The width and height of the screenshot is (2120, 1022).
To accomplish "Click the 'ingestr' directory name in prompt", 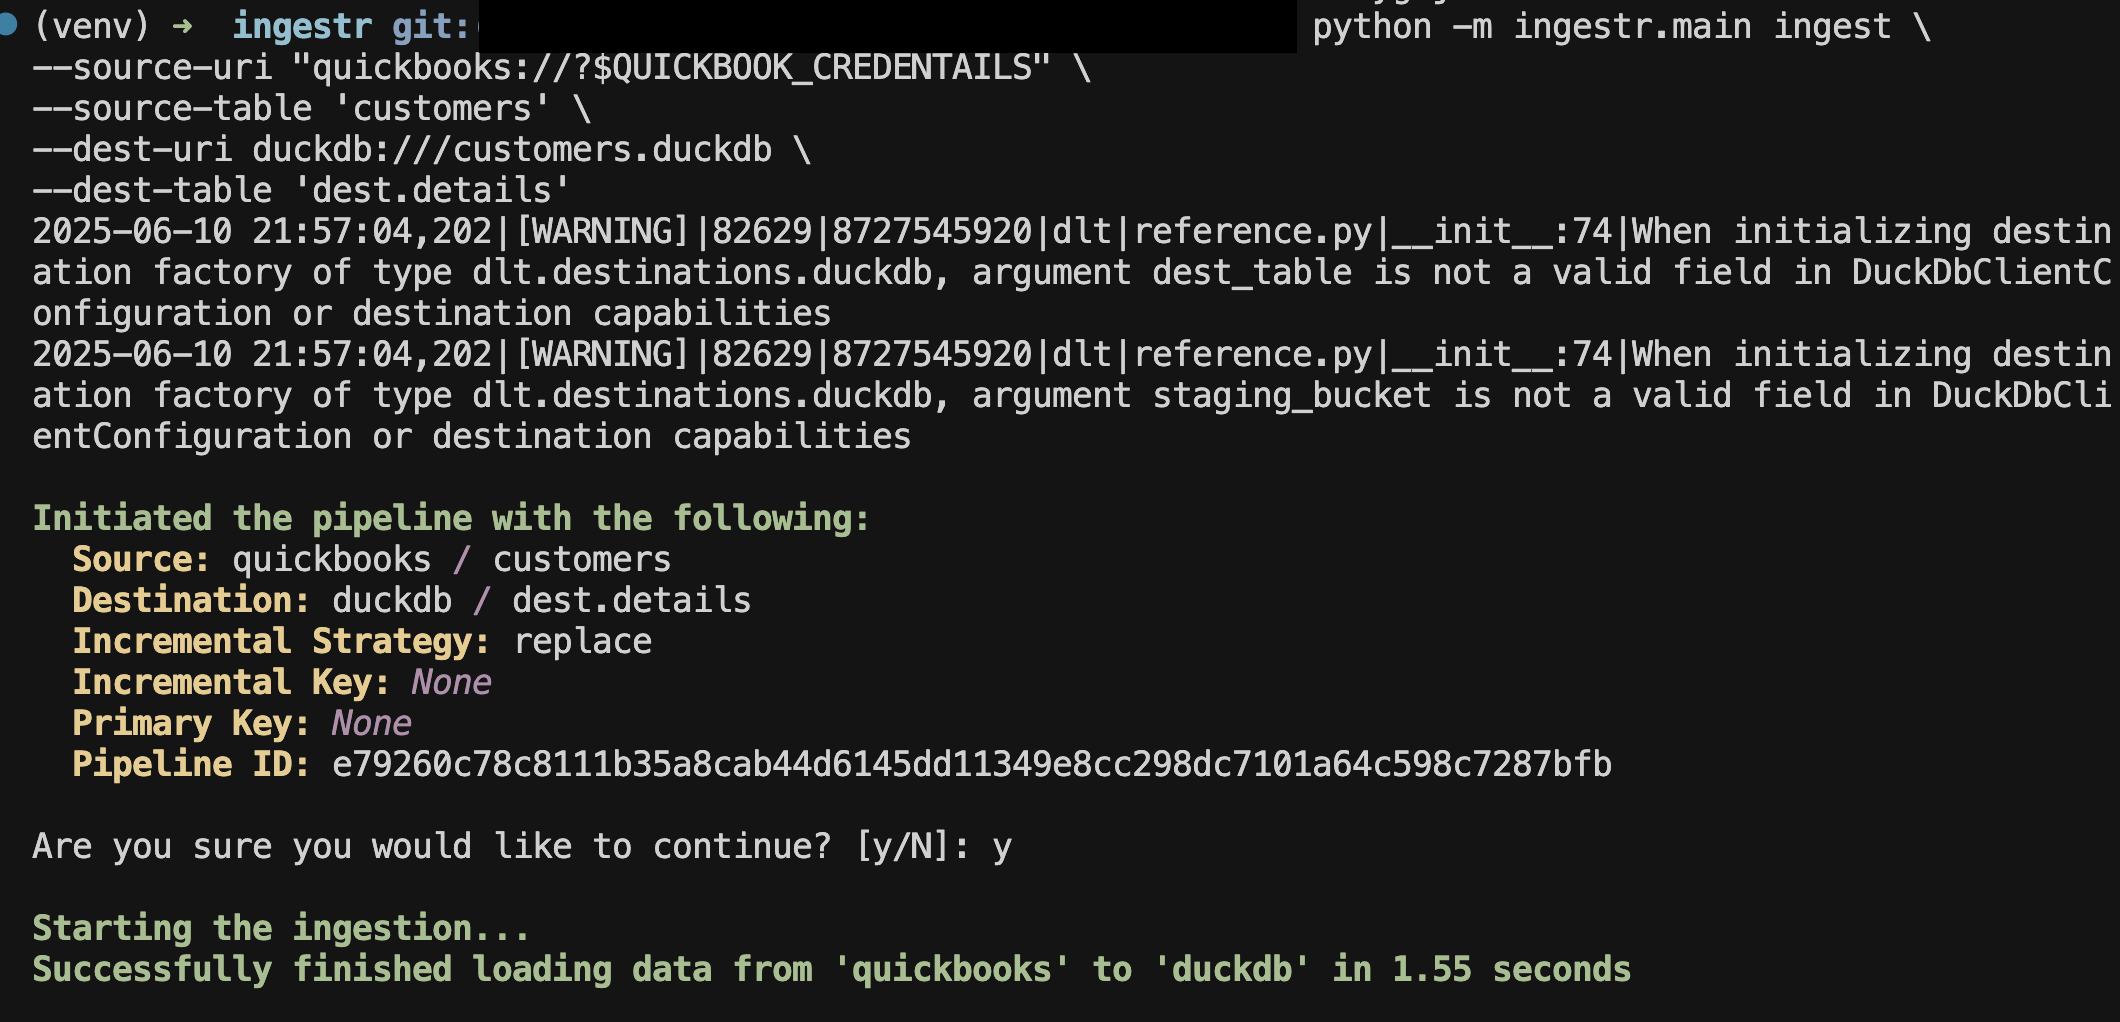I will click(302, 27).
